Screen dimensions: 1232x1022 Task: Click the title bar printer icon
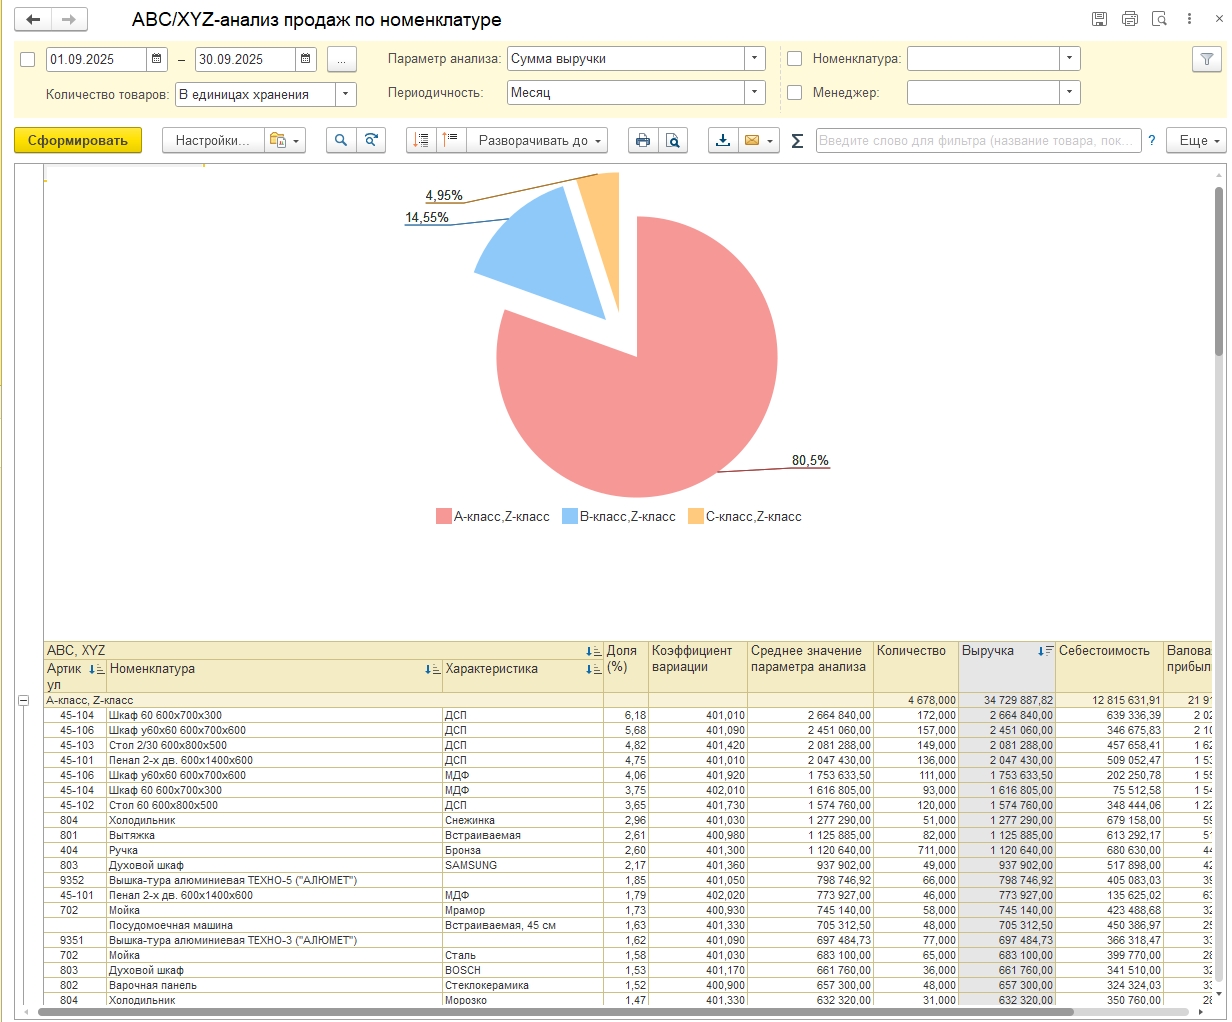click(x=1129, y=19)
